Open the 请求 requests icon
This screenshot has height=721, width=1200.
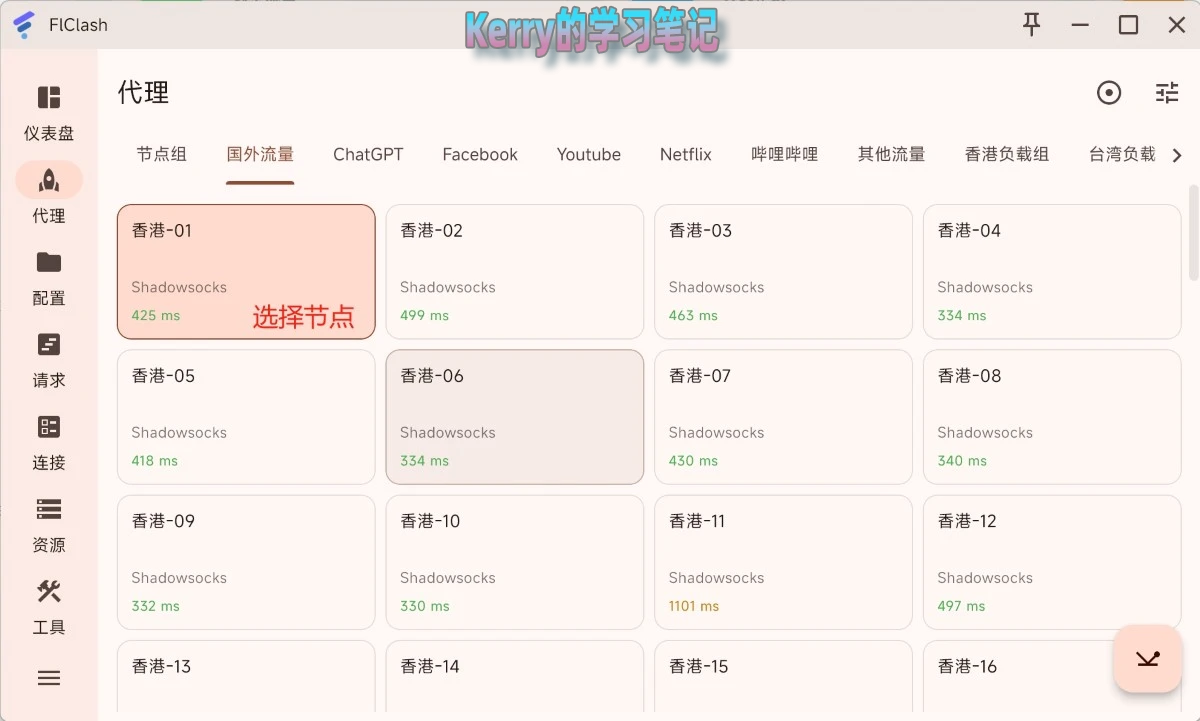(49, 344)
